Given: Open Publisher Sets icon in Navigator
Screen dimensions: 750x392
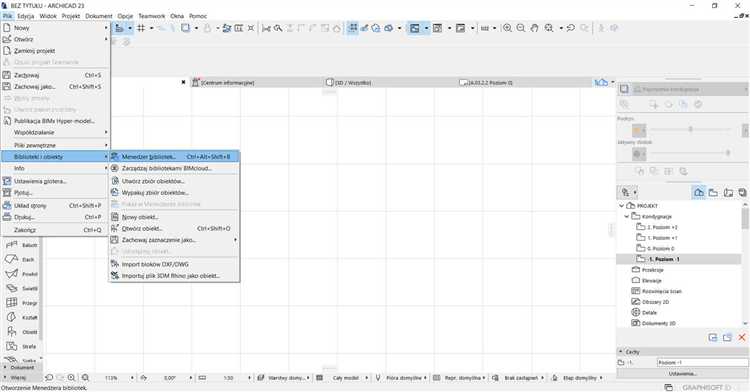Looking at the screenshot, I should (x=742, y=192).
